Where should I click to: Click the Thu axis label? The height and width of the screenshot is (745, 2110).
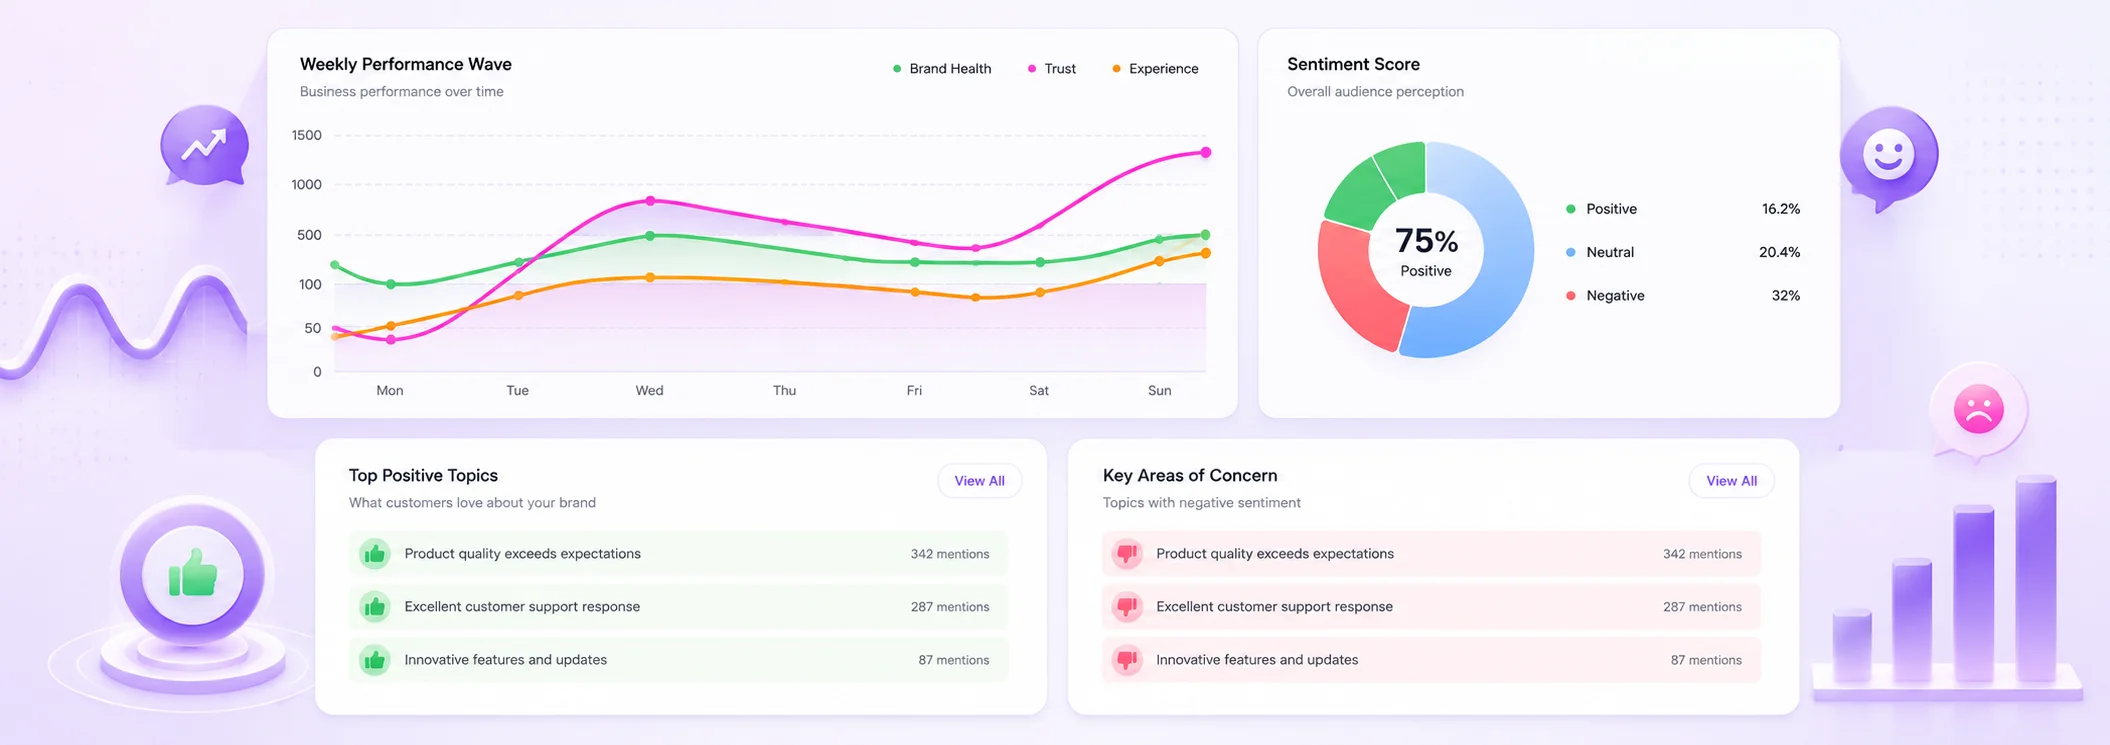pyautogui.click(x=784, y=391)
